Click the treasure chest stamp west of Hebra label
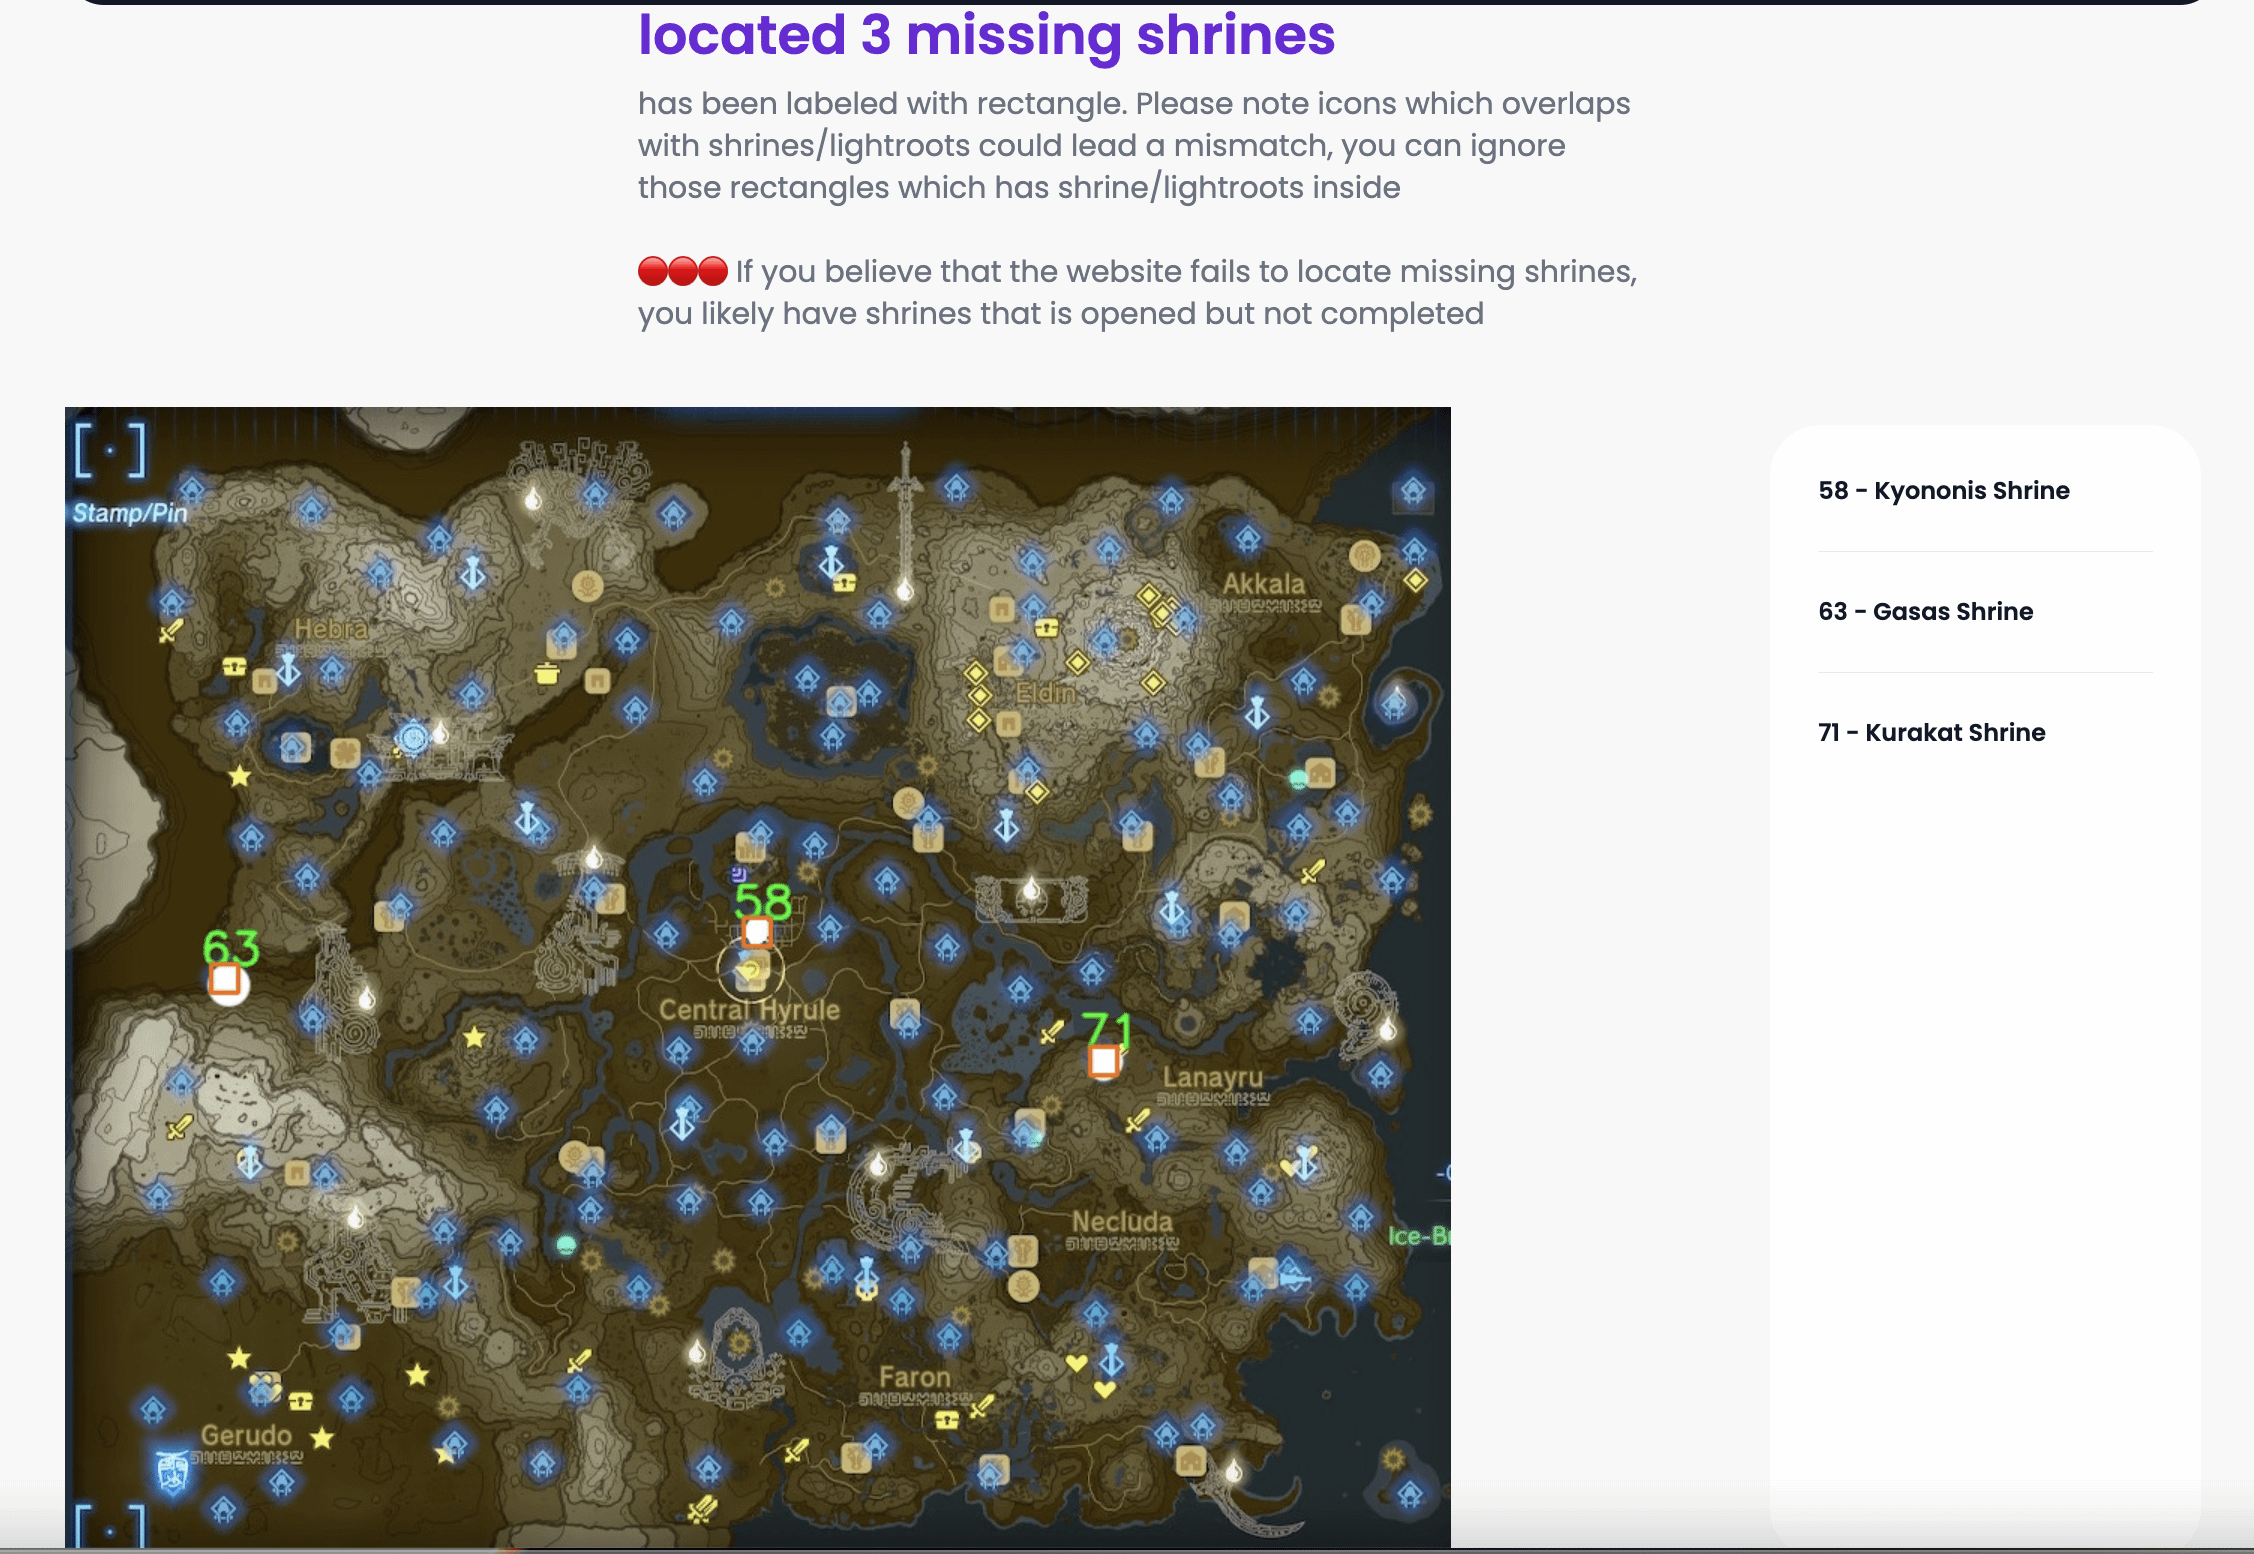The image size is (2254, 1554). (x=234, y=666)
